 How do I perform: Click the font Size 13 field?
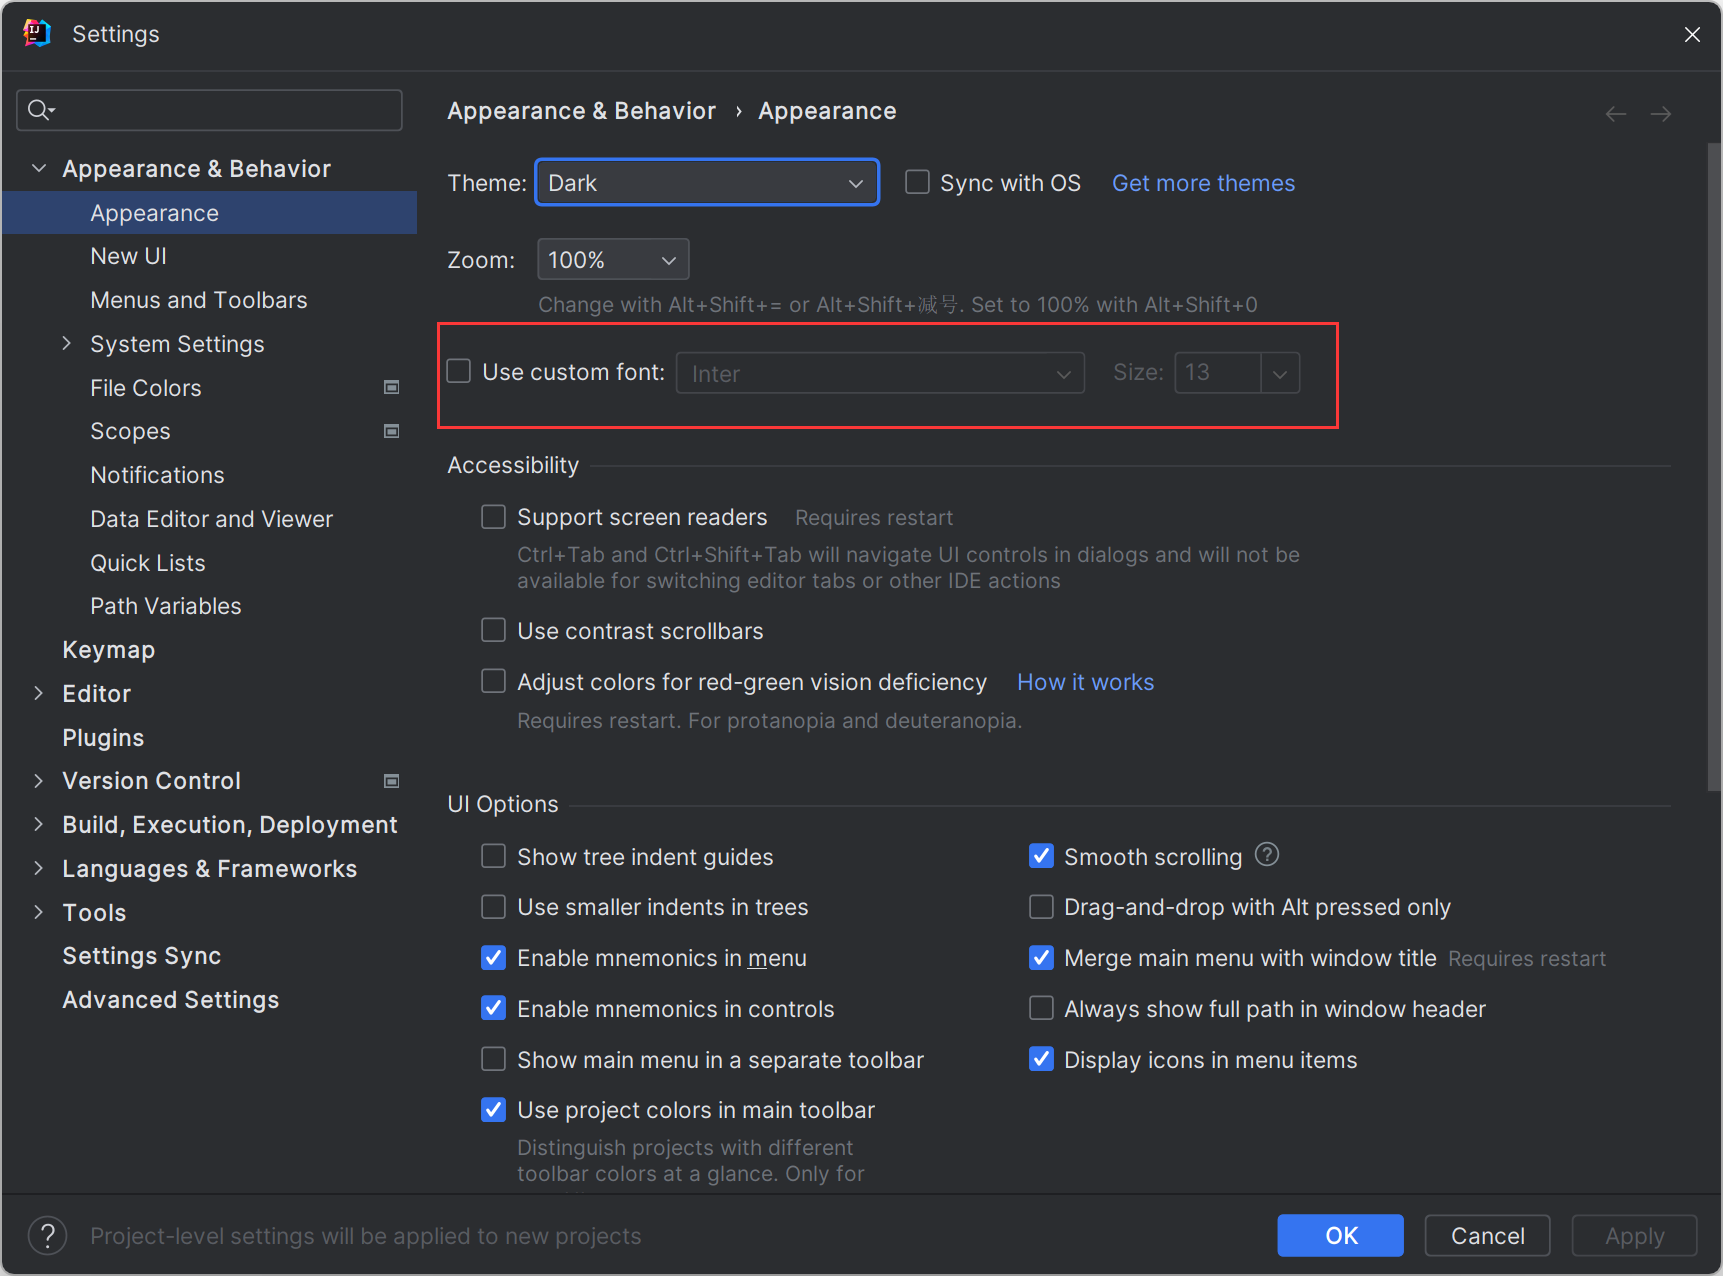[x=1218, y=373]
